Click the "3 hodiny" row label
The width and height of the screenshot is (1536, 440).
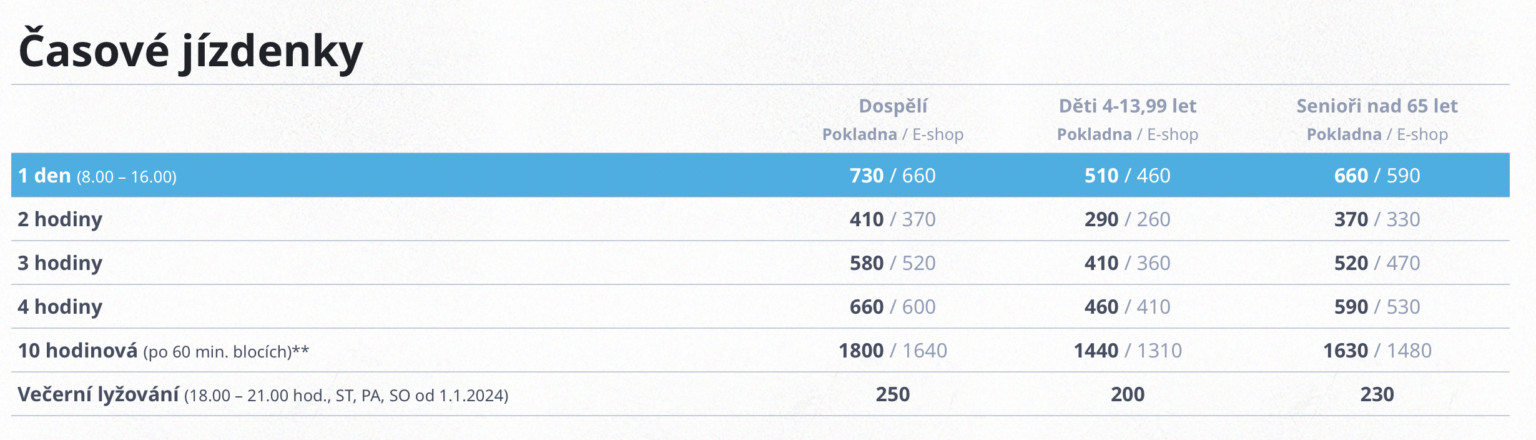pos(60,264)
